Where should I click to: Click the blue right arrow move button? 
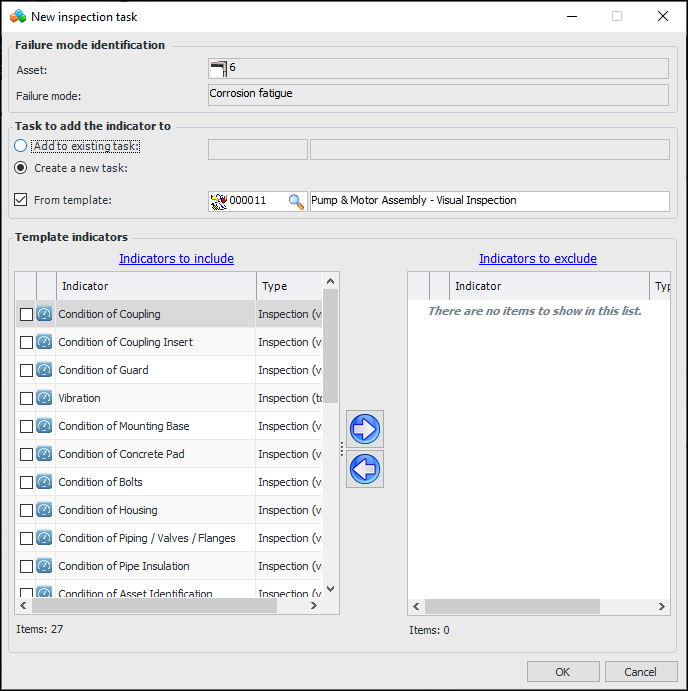click(364, 429)
